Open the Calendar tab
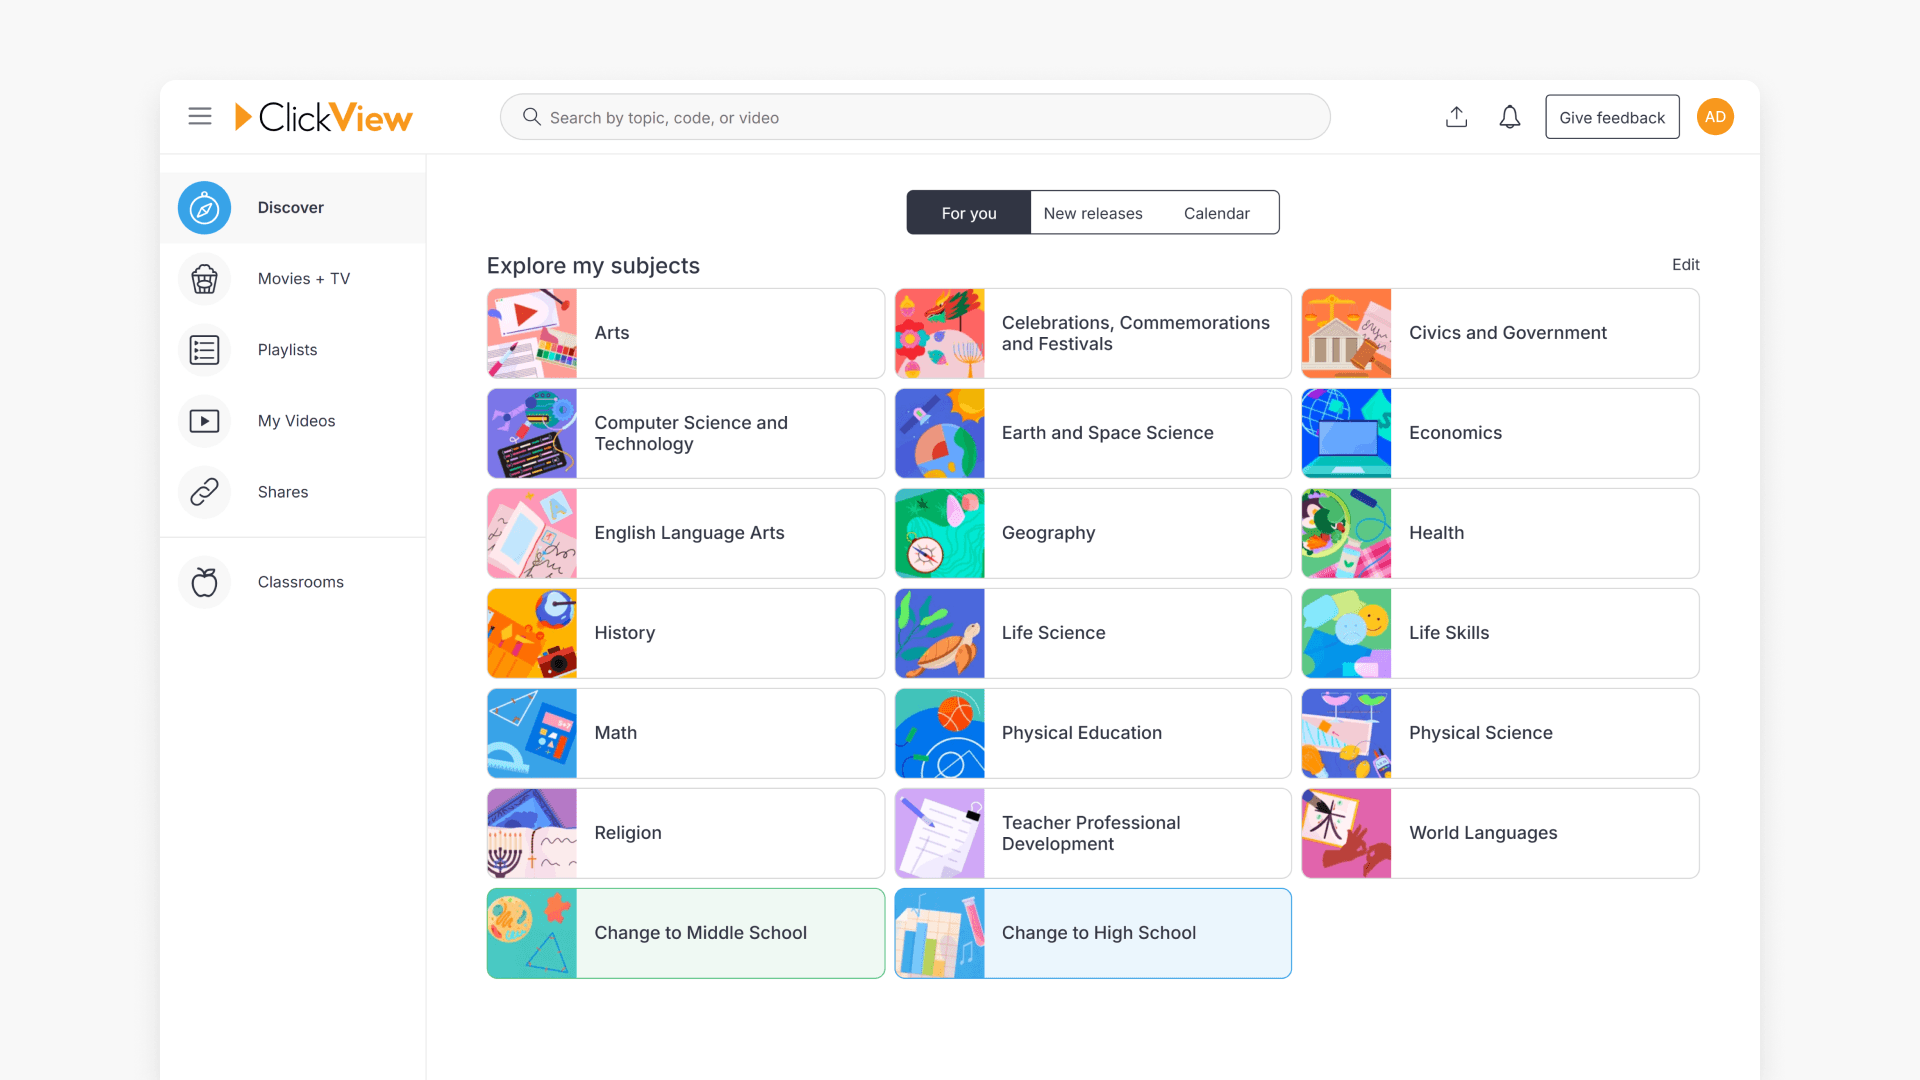 coord(1217,212)
